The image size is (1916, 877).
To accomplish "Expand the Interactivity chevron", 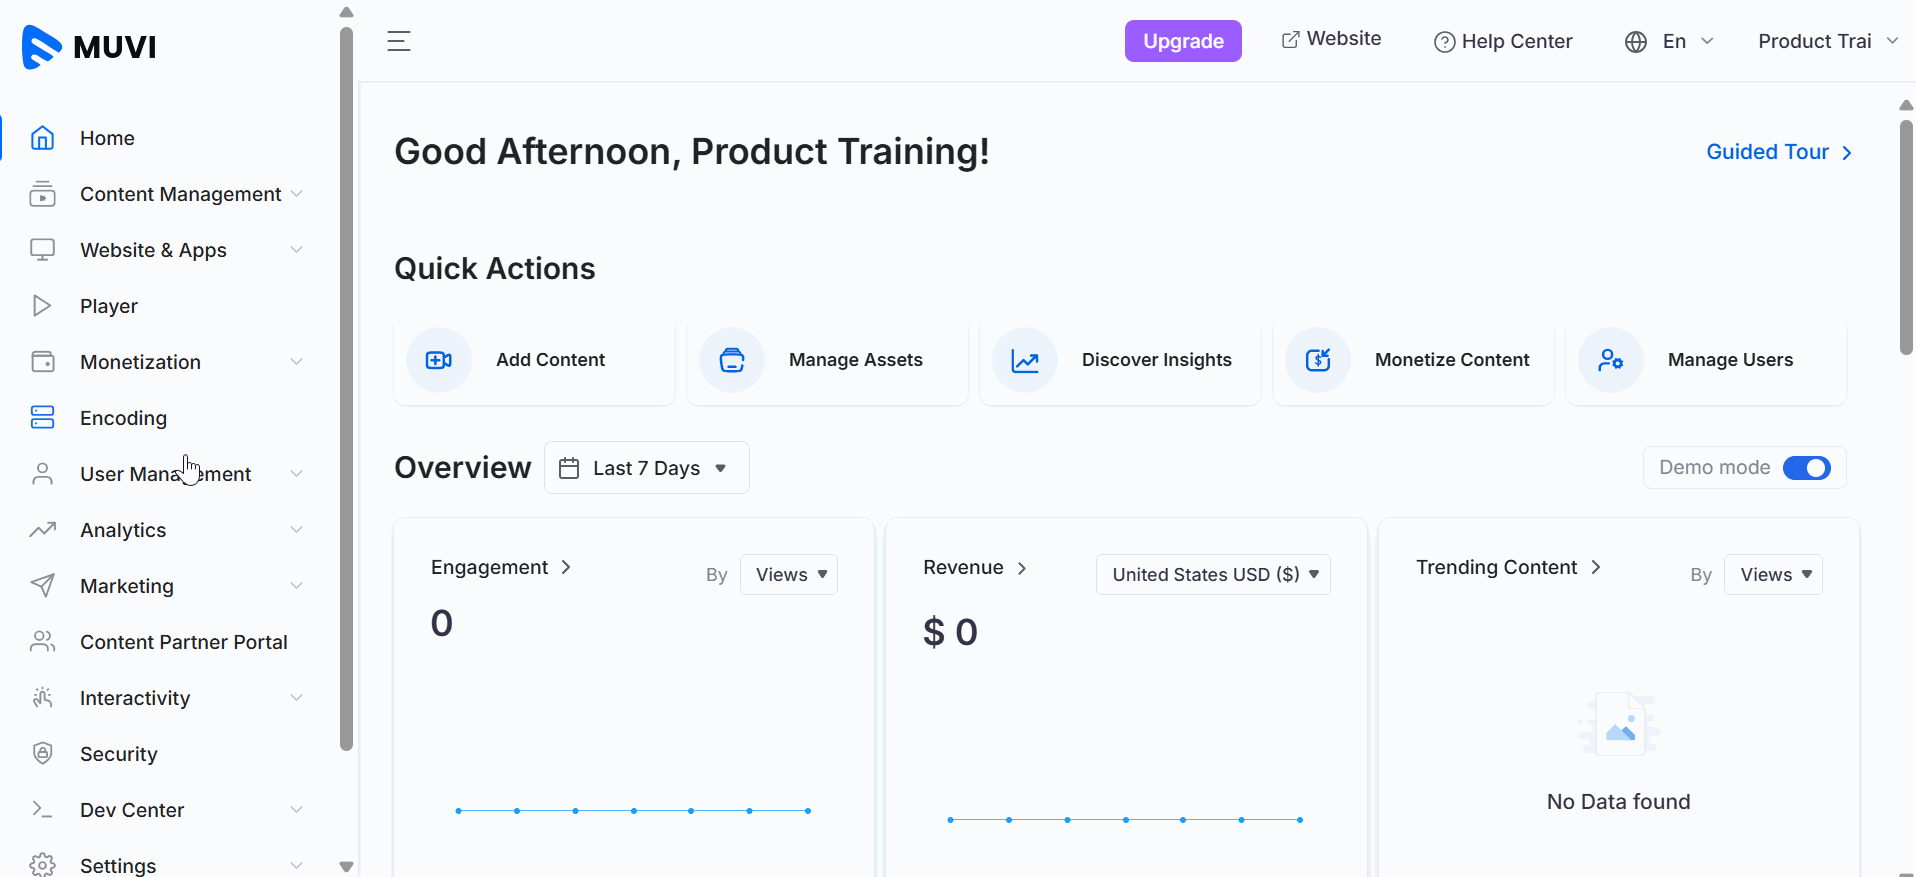I will click(x=297, y=698).
